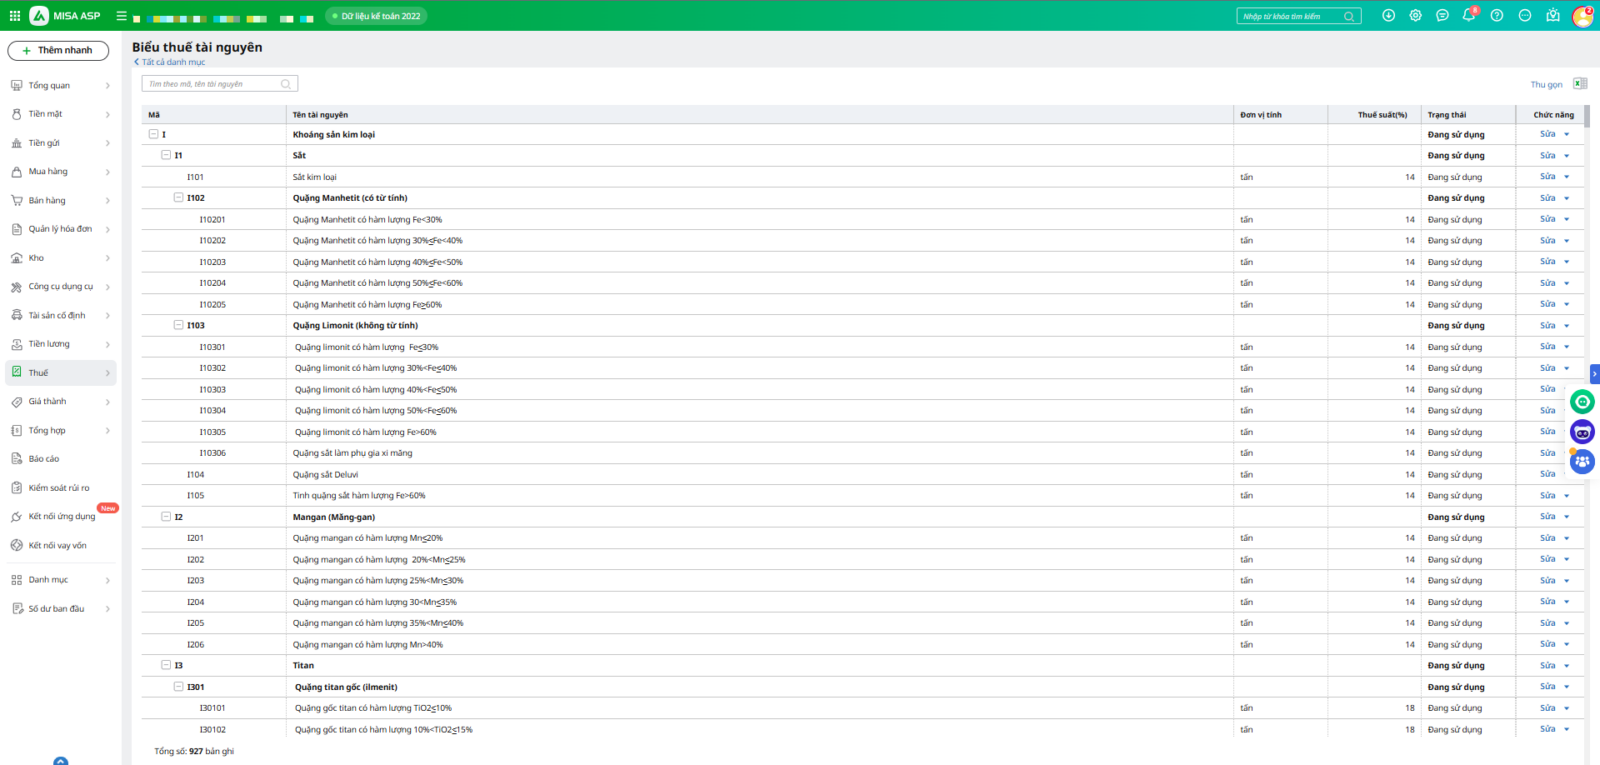Click the download icon in header

click(x=1388, y=16)
